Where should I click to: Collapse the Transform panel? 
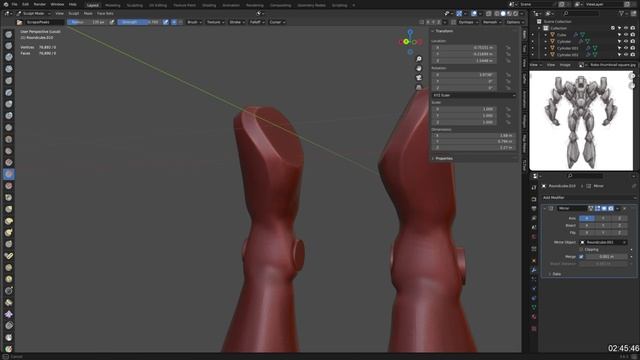tap(444, 31)
